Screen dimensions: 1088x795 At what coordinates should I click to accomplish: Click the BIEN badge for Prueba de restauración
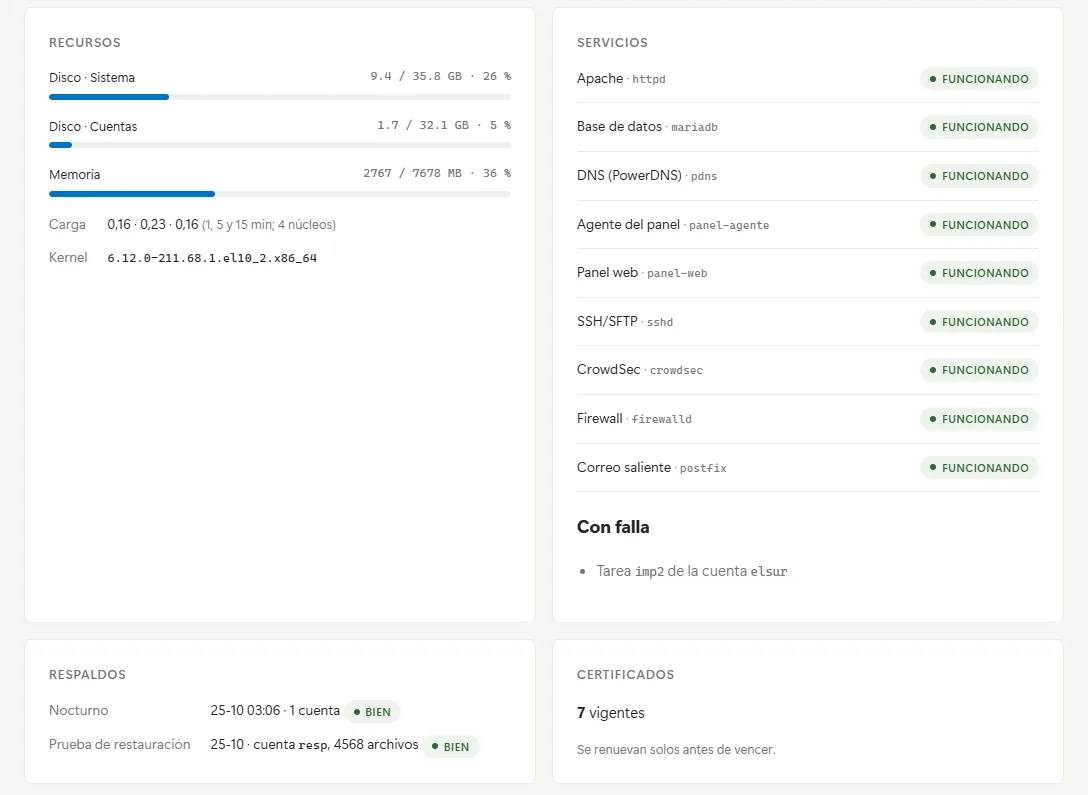(450, 746)
